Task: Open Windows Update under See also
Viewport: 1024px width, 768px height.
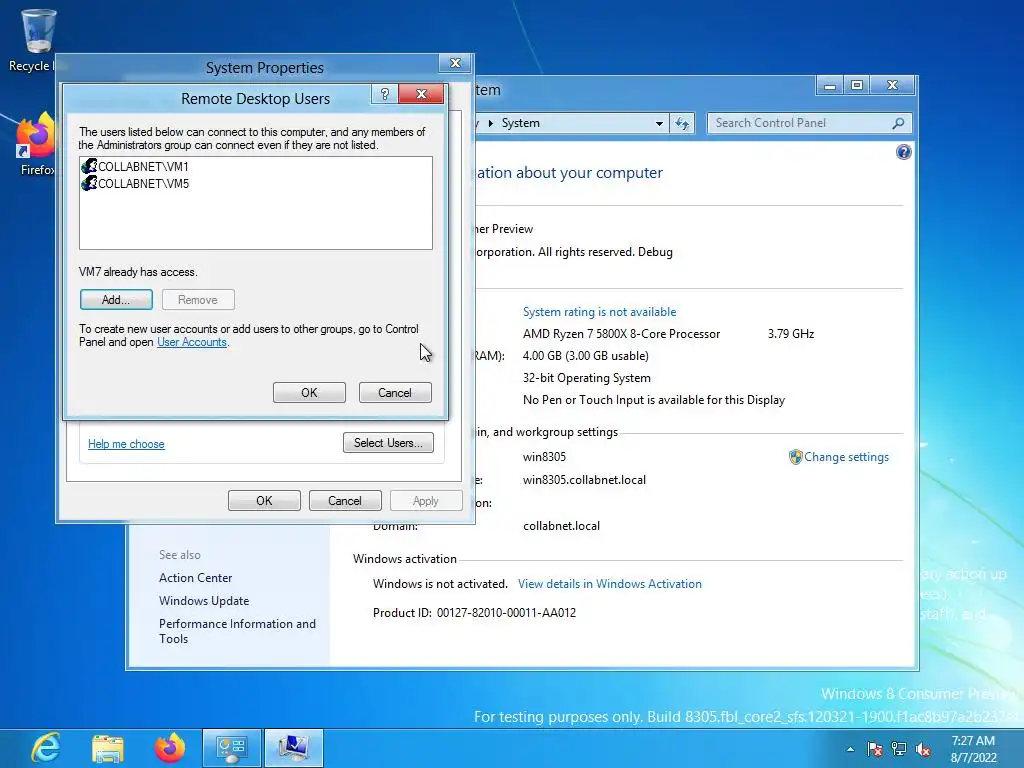Action: (204, 601)
